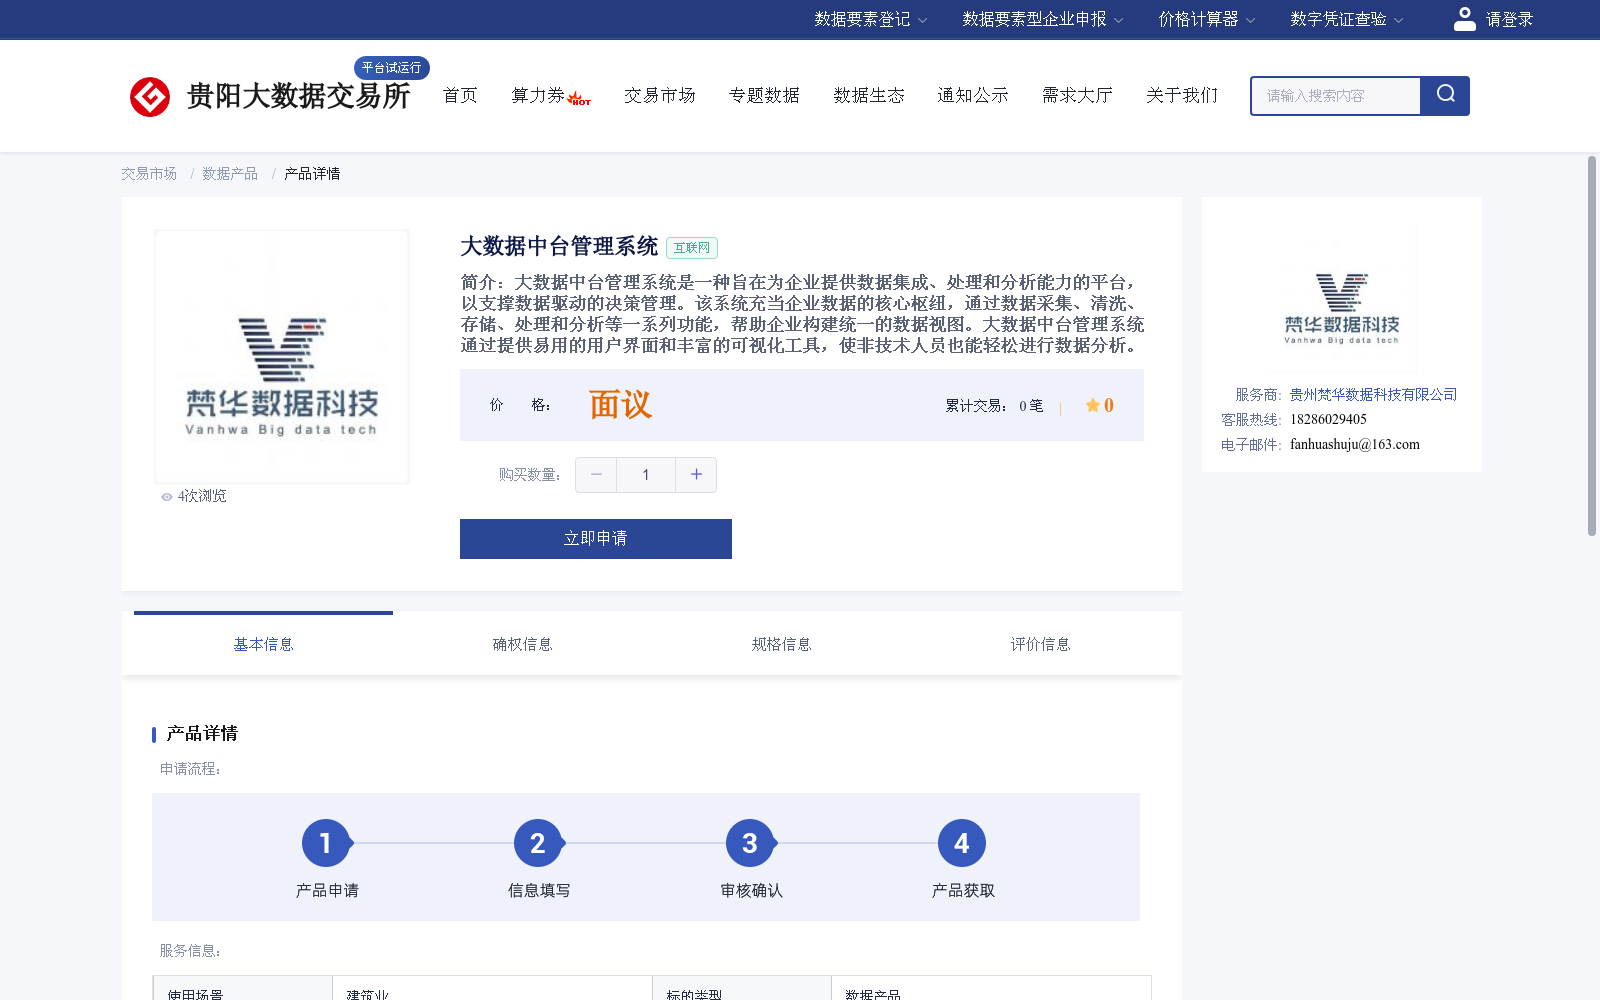Switch to 评价信息 tab
Viewport: 1600px width, 1000px height.
(x=1040, y=644)
